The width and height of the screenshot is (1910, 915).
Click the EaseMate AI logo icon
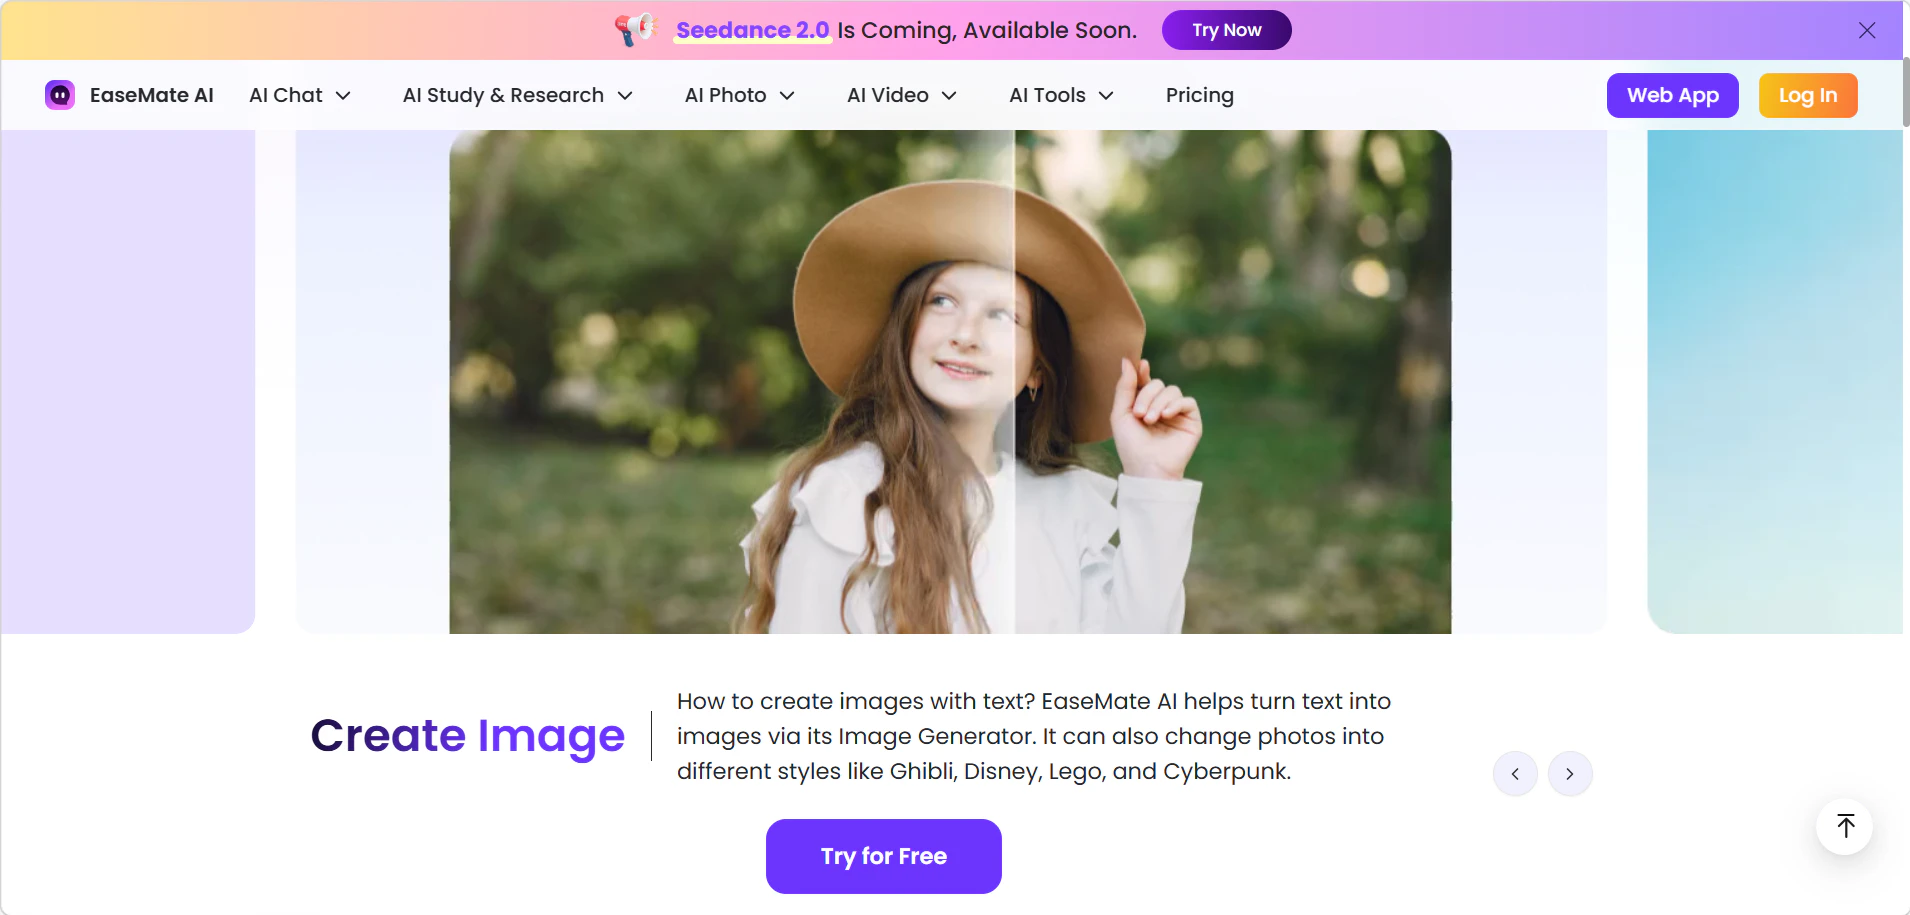pos(59,94)
